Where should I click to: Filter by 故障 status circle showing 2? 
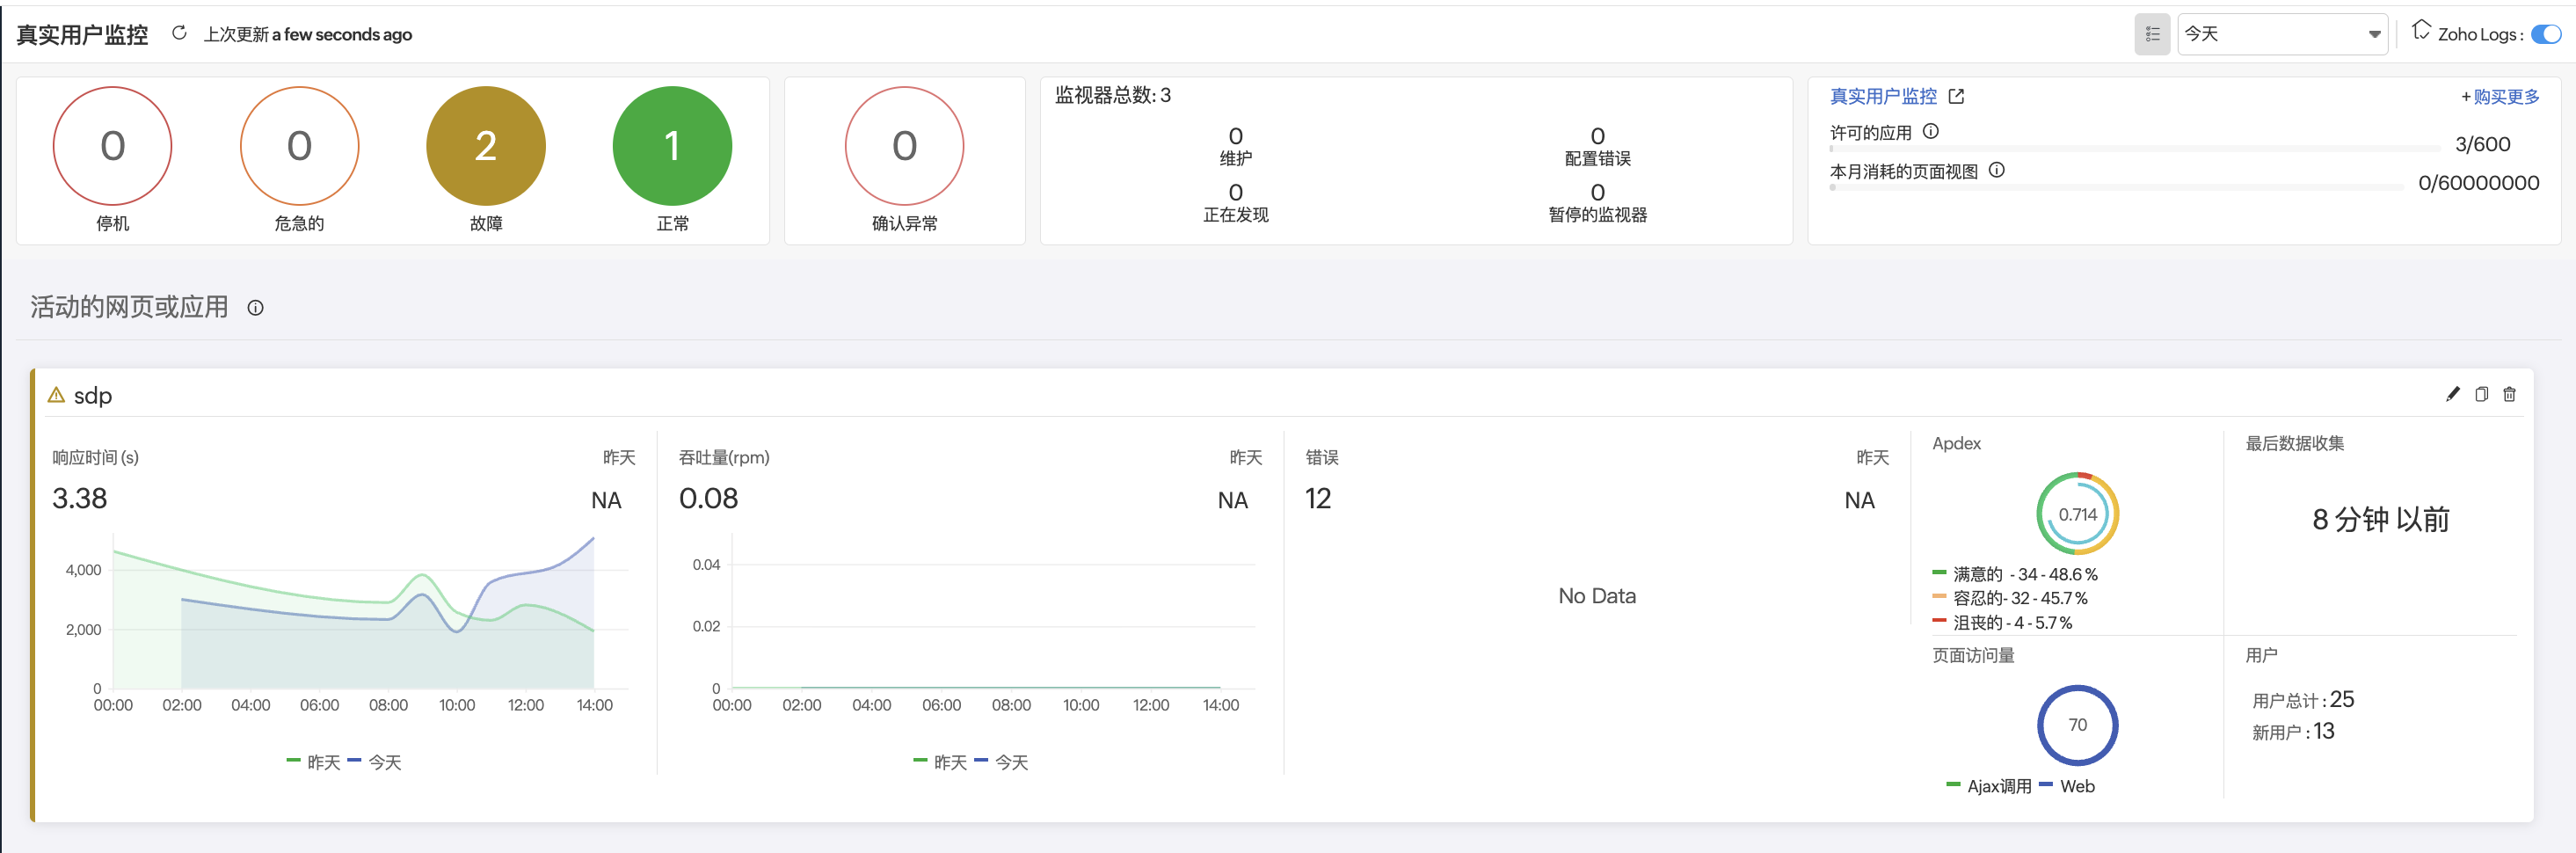[485, 146]
